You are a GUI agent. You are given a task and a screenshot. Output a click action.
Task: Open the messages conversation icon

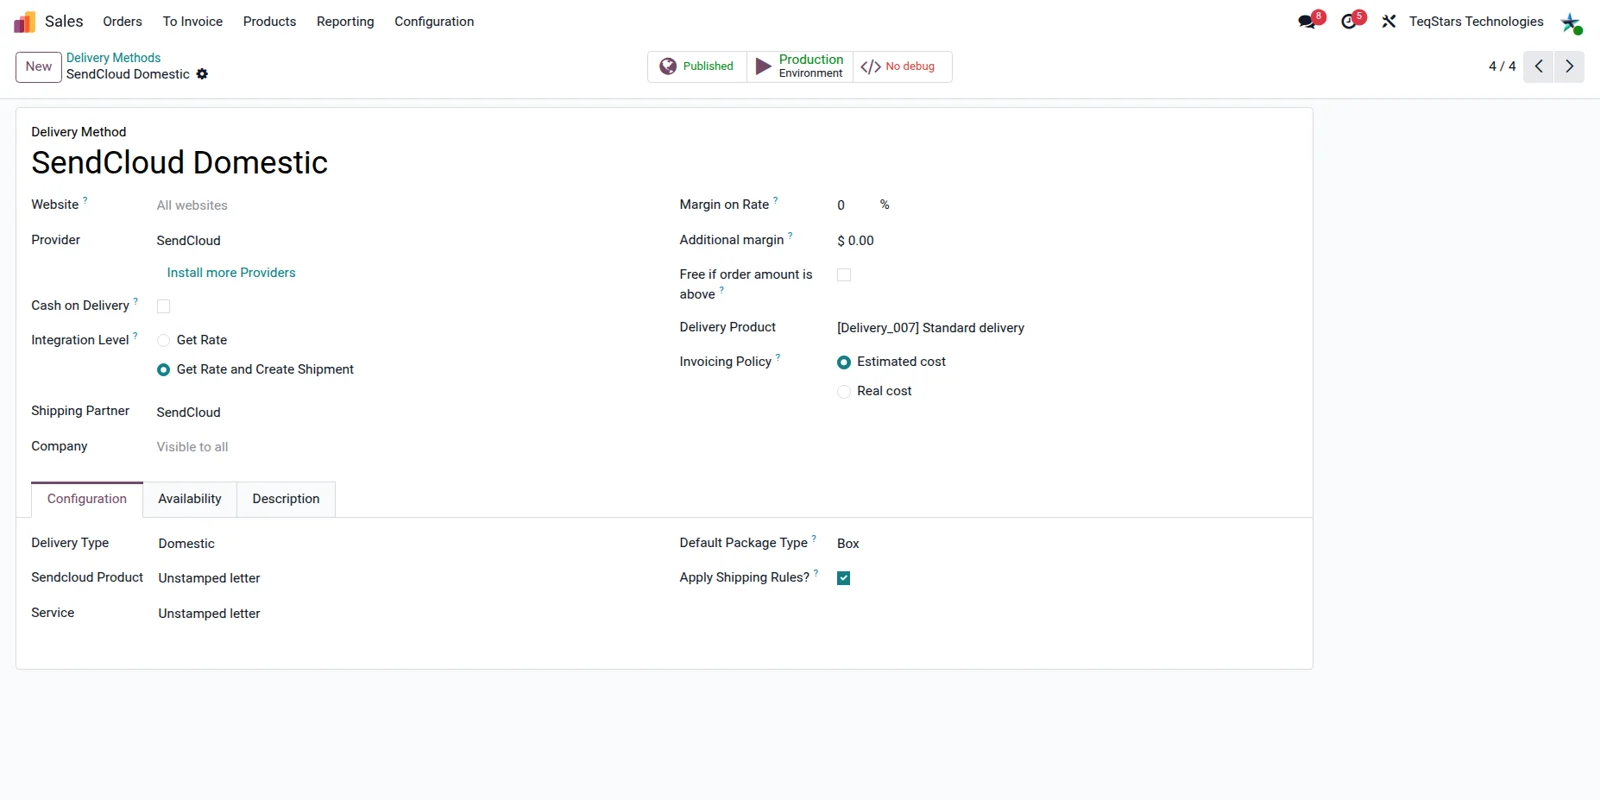tap(1307, 21)
